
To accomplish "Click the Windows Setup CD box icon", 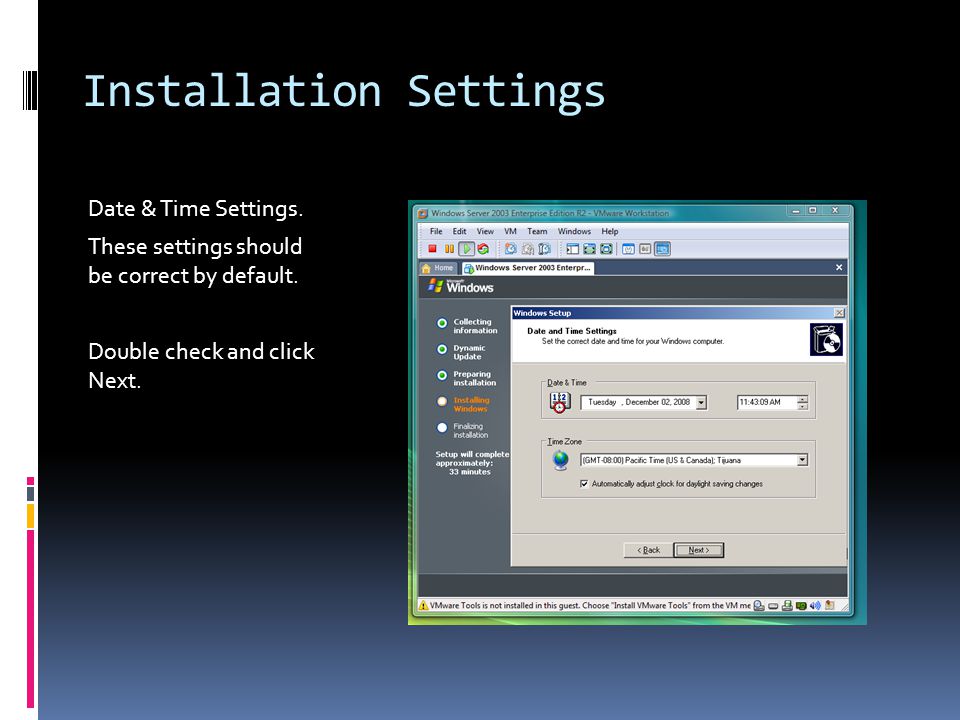I will [827, 340].
